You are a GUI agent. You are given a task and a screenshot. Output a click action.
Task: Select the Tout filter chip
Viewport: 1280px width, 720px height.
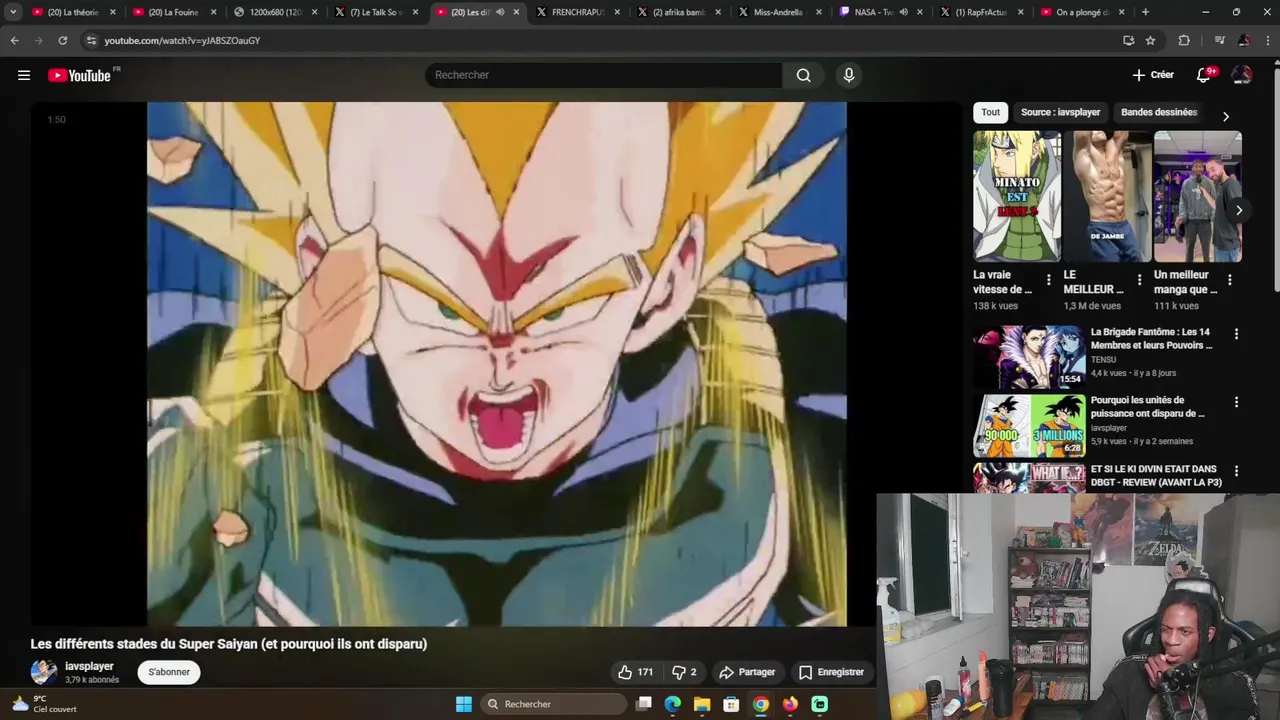tap(990, 112)
